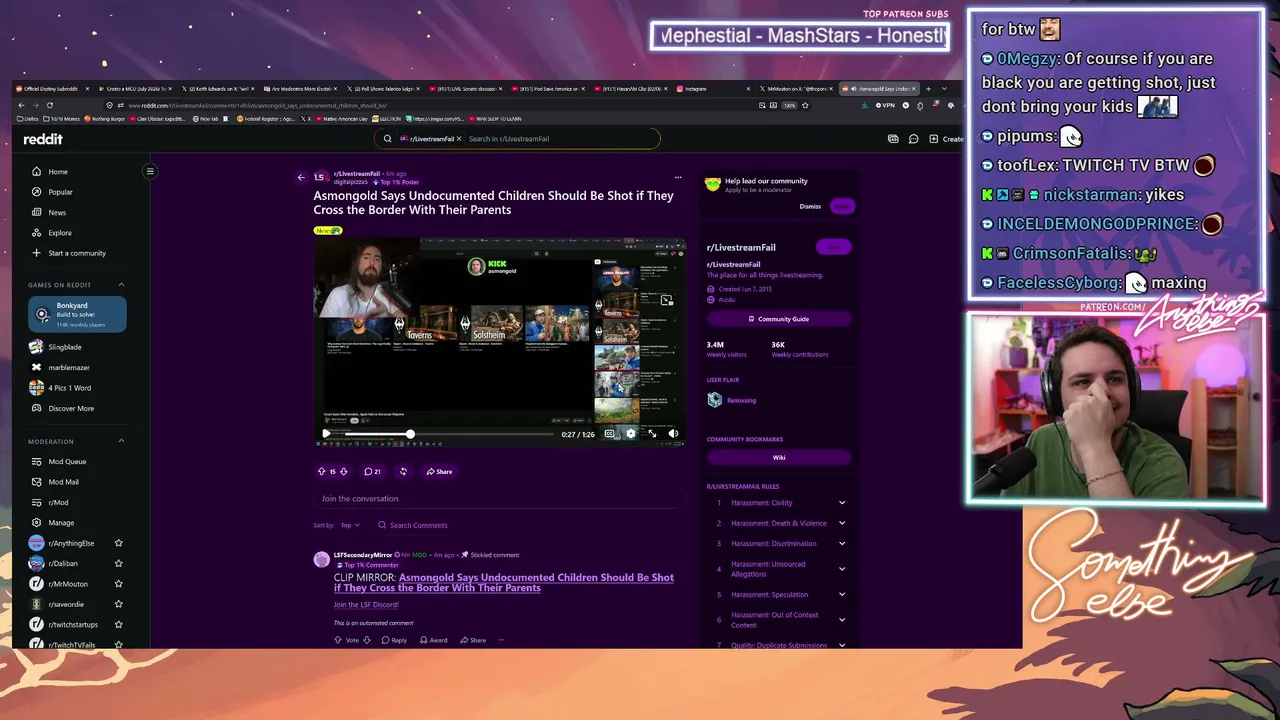Open Reddit chat icon in header
The width and height of the screenshot is (1280, 720).
click(x=913, y=139)
